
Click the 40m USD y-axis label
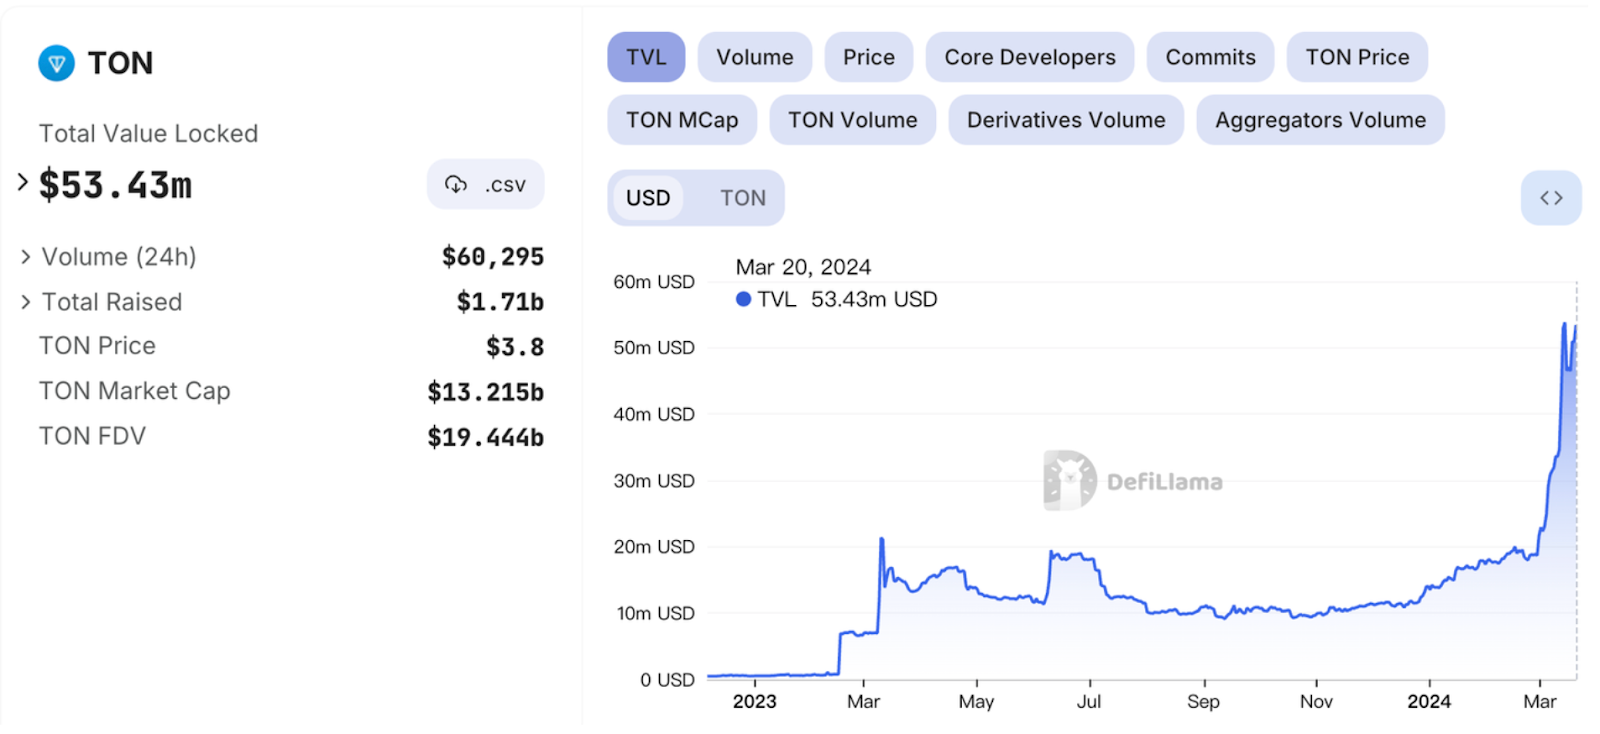(x=654, y=414)
